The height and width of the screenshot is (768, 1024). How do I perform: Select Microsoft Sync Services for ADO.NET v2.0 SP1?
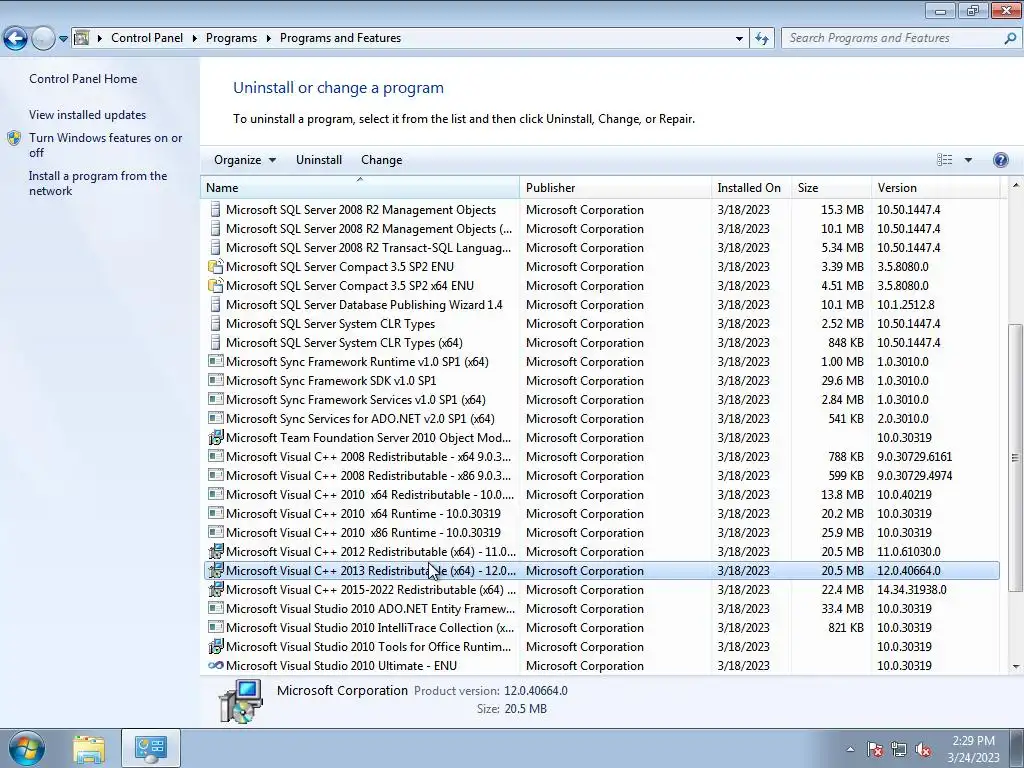[601, 418]
